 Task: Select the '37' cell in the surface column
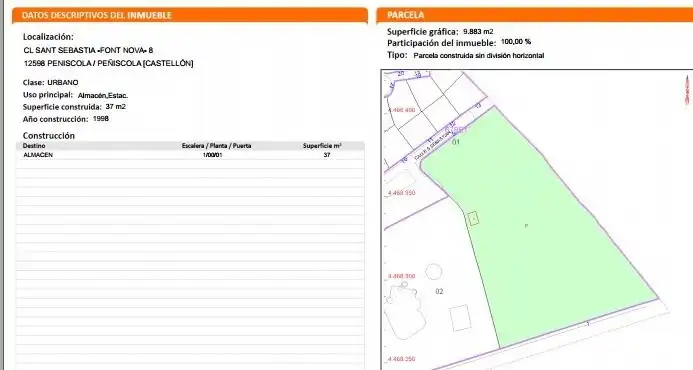(x=327, y=155)
